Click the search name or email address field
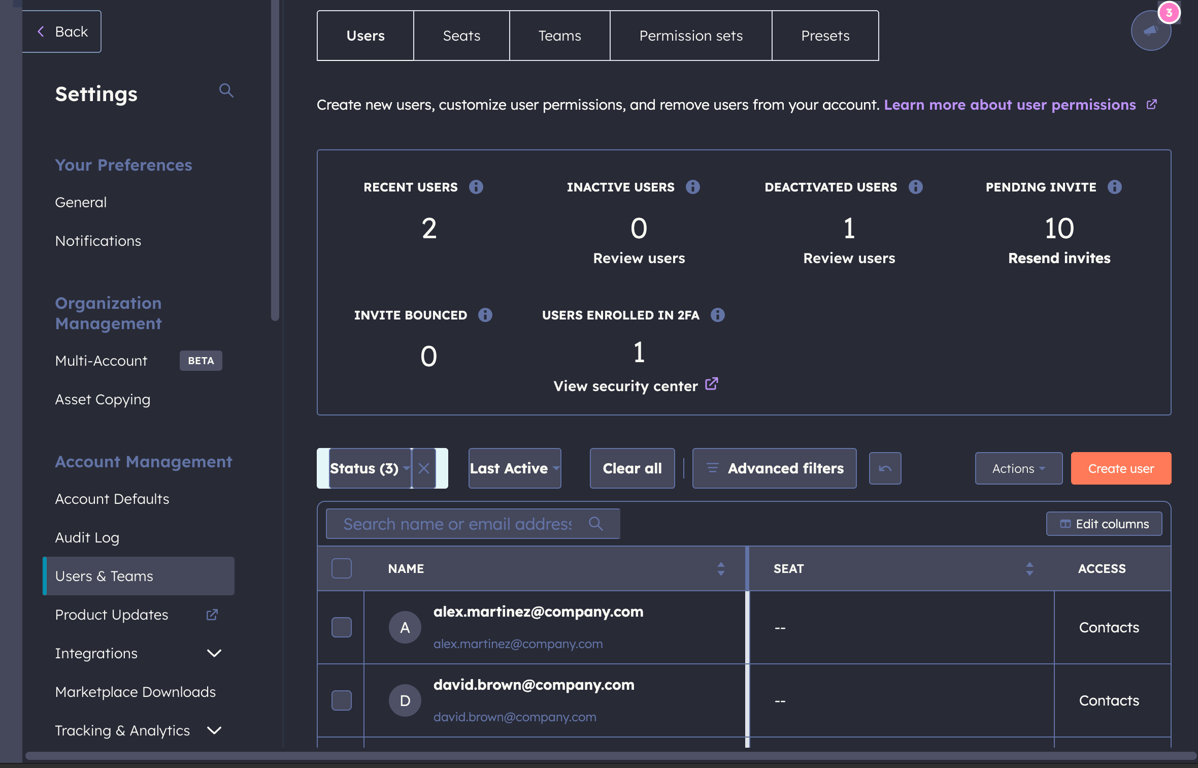The height and width of the screenshot is (768, 1198). tap(460, 523)
